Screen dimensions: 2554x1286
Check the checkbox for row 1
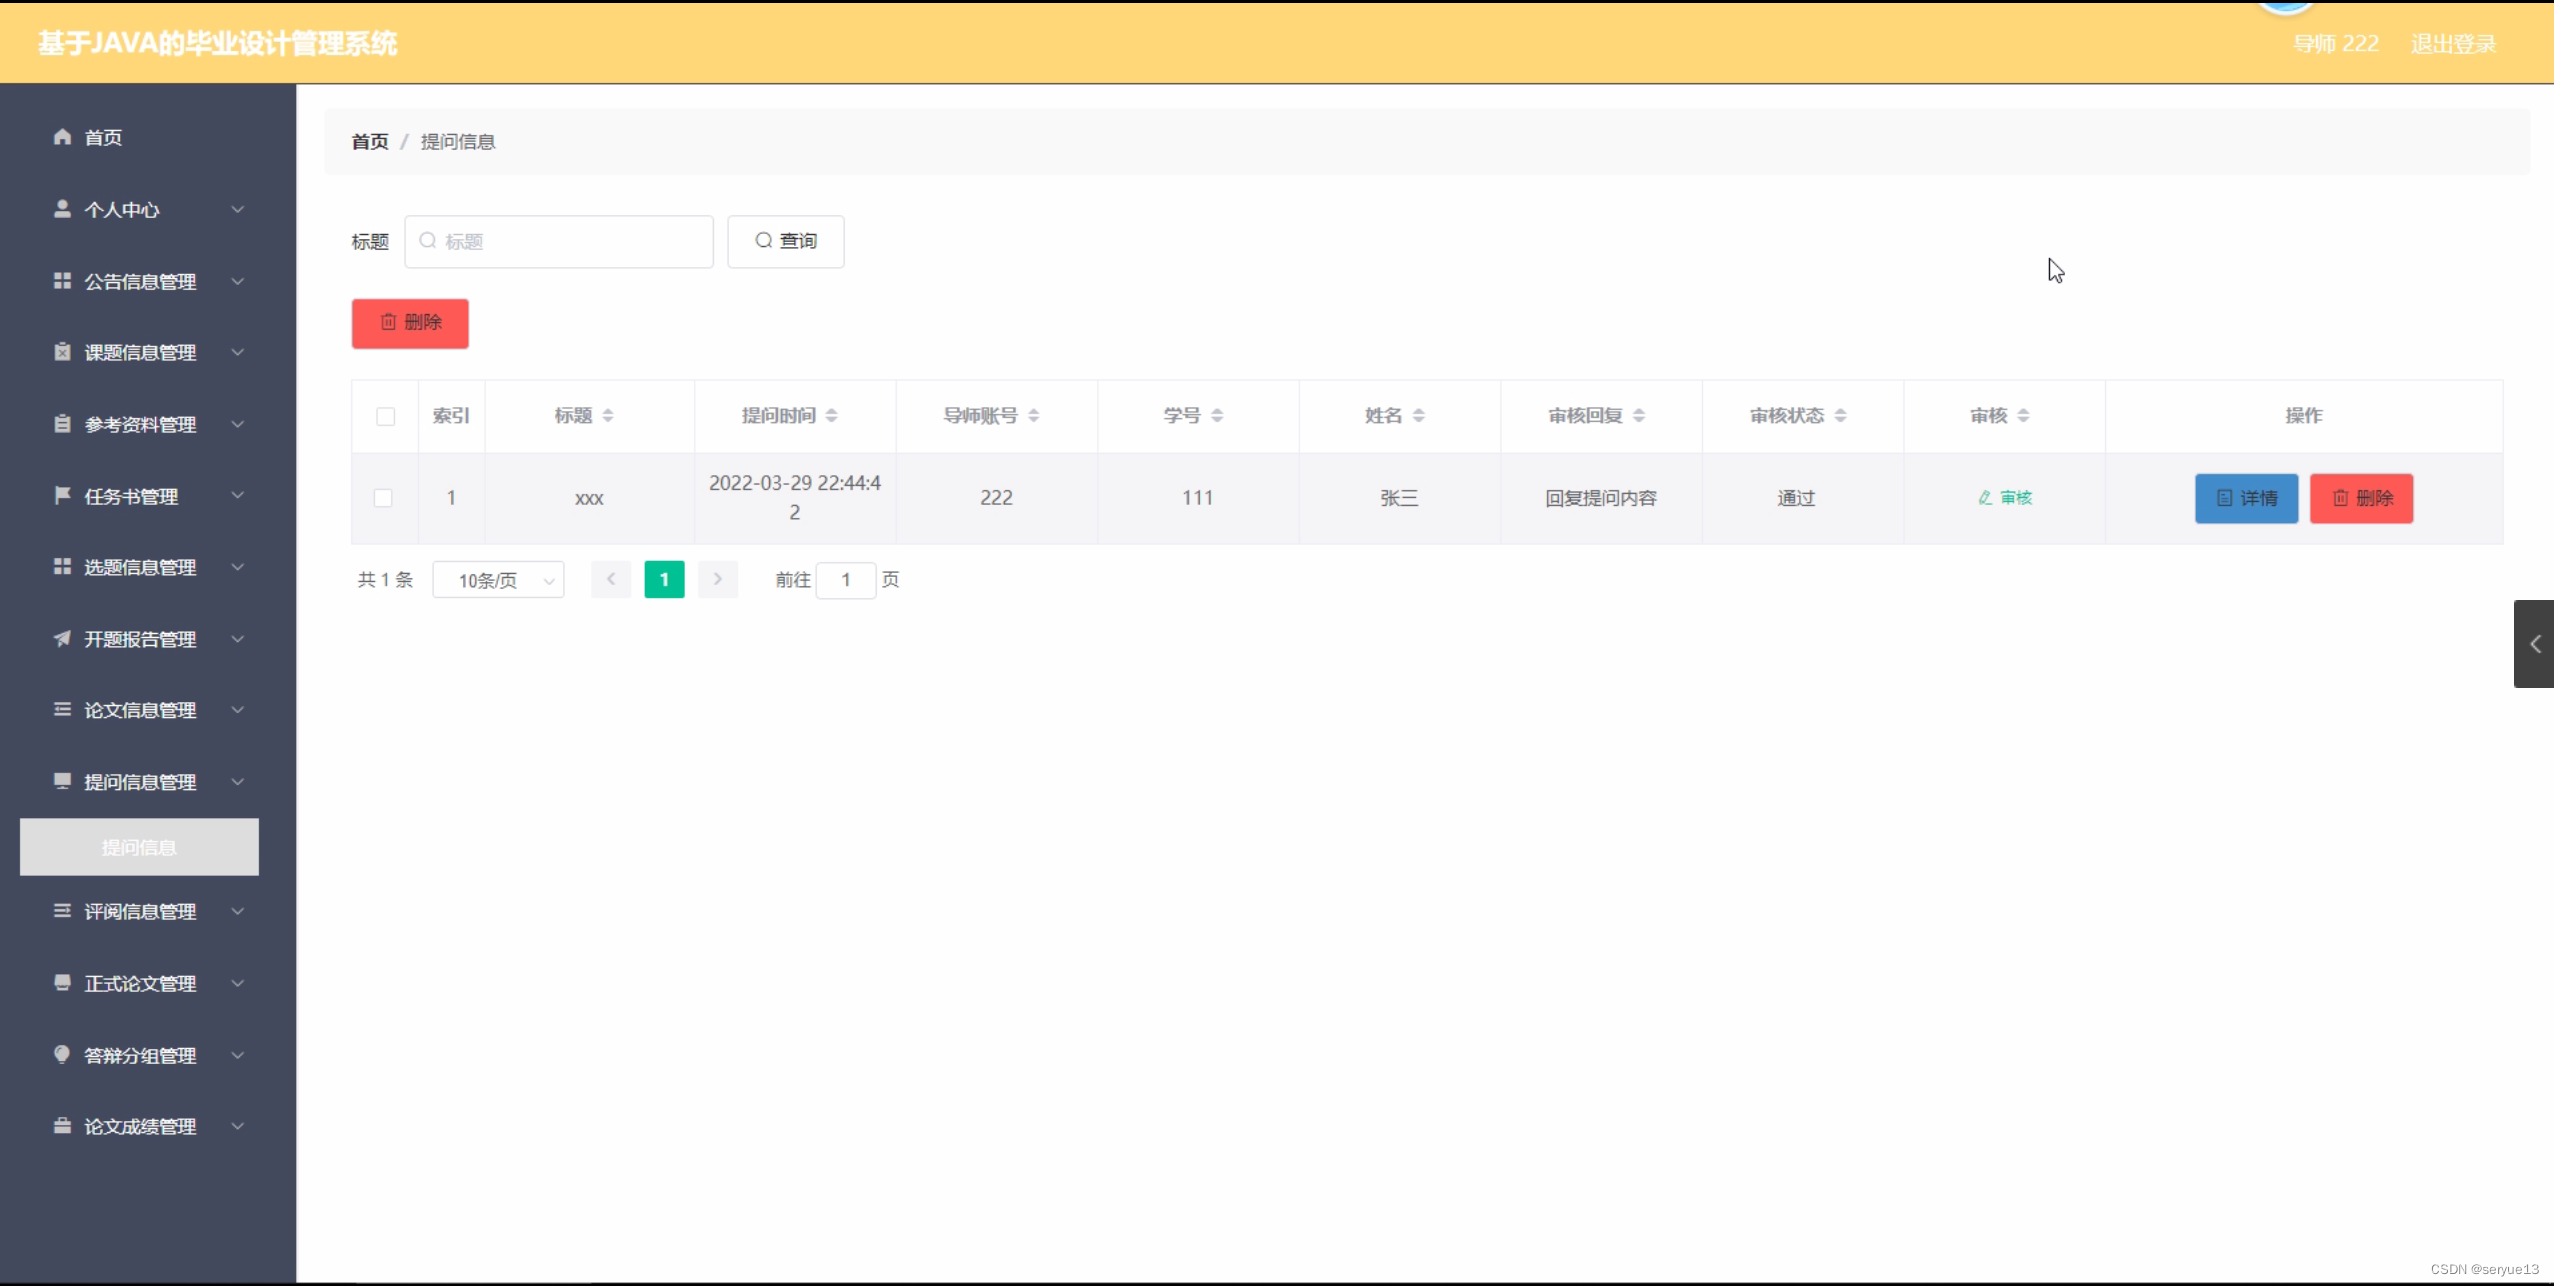click(383, 498)
